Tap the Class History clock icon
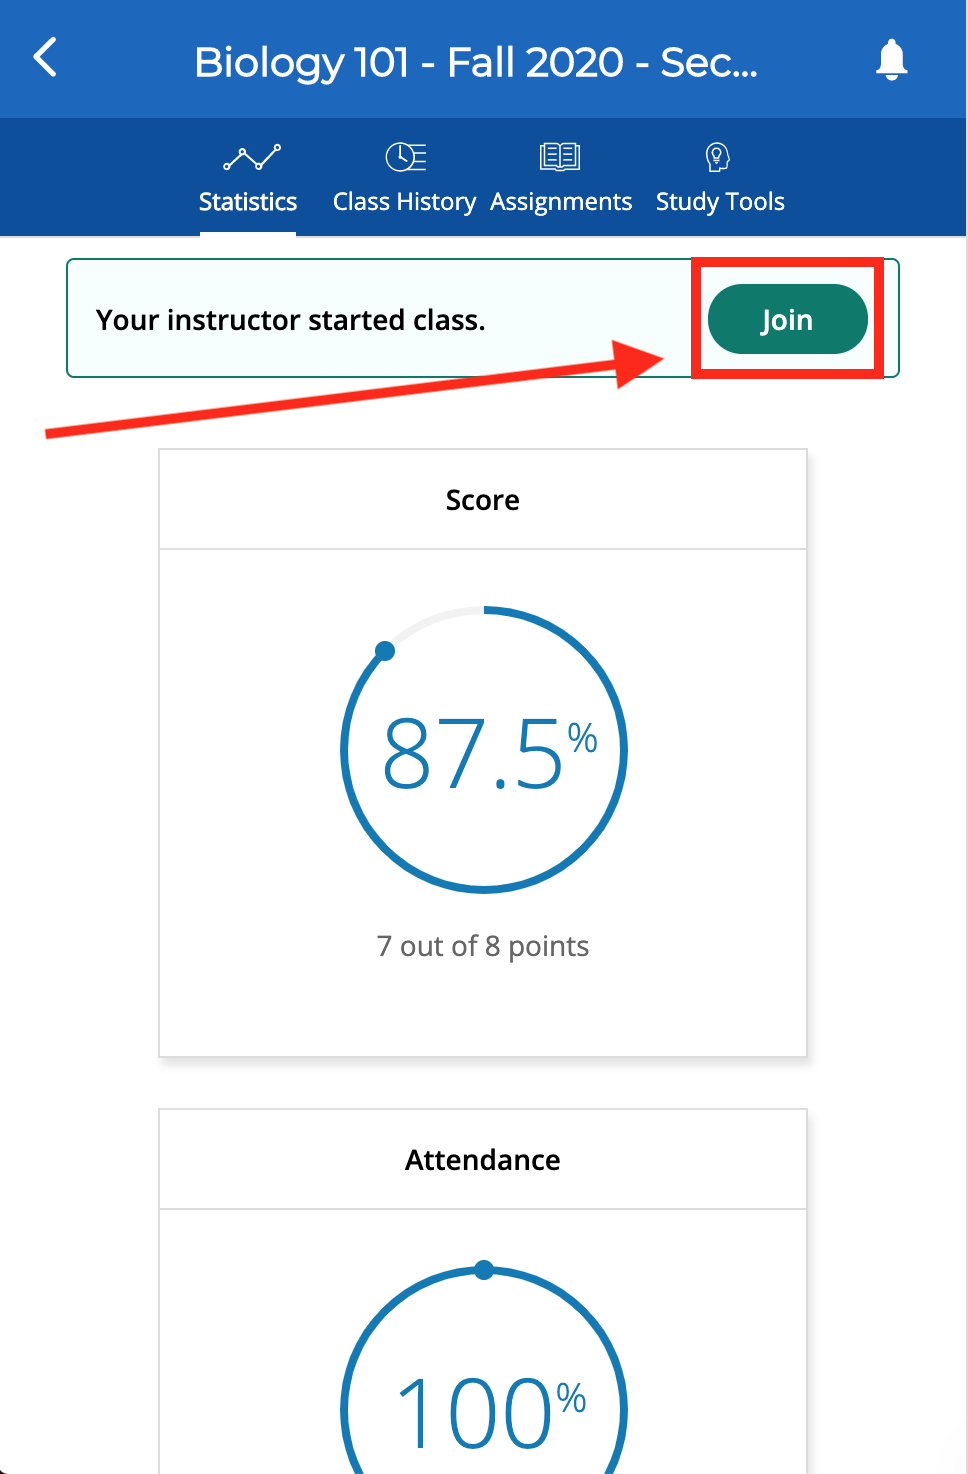968x1474 pixels. click(403, 156)
